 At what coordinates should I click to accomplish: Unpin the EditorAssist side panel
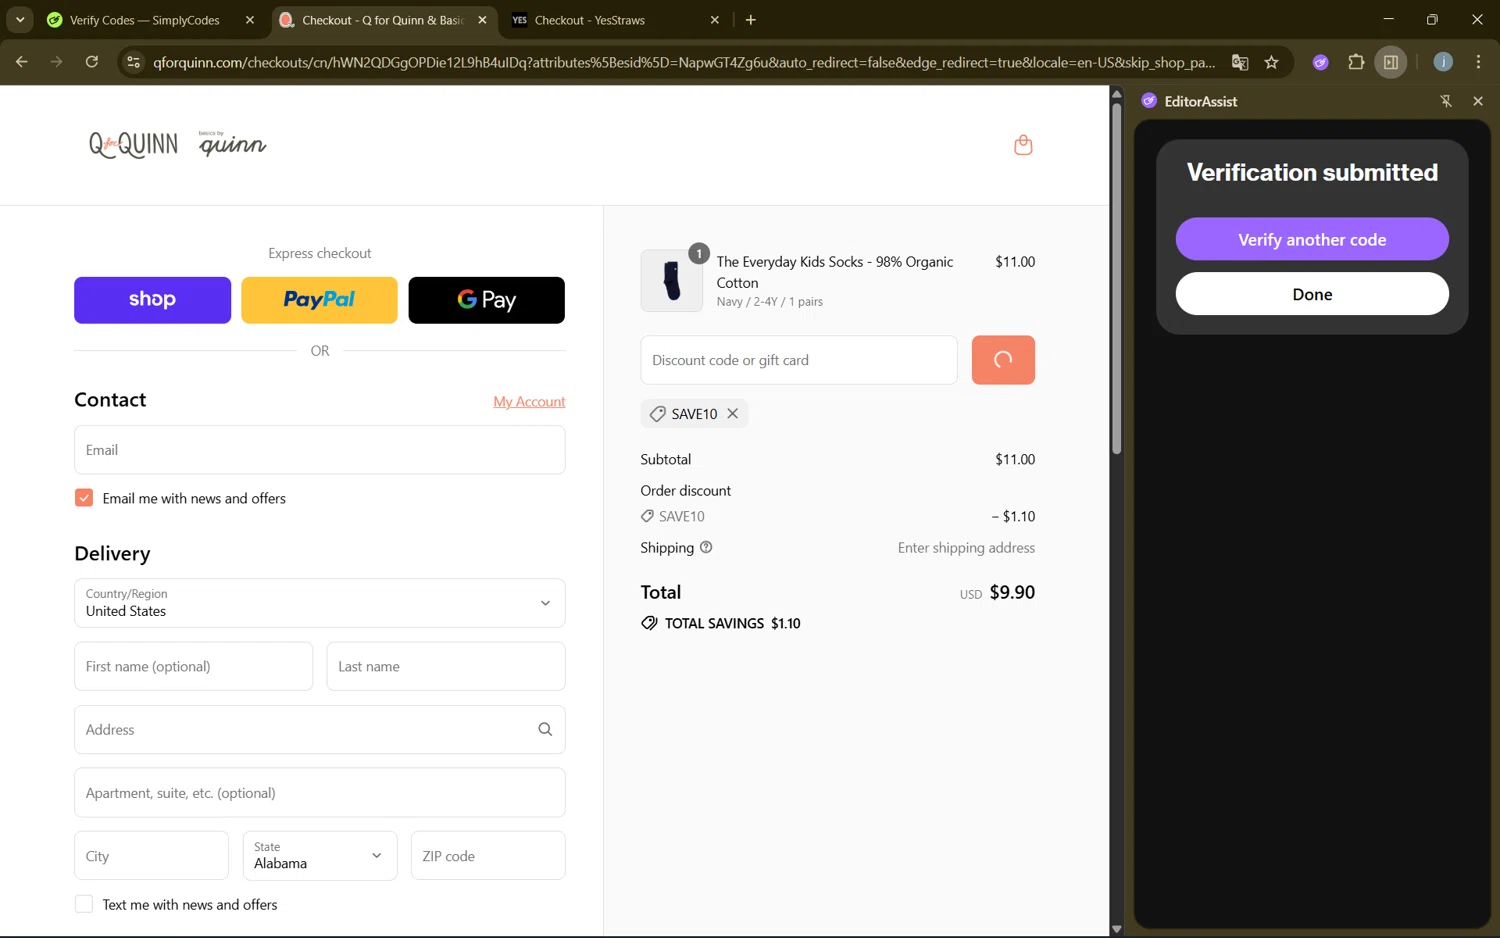pos(1446,101)
